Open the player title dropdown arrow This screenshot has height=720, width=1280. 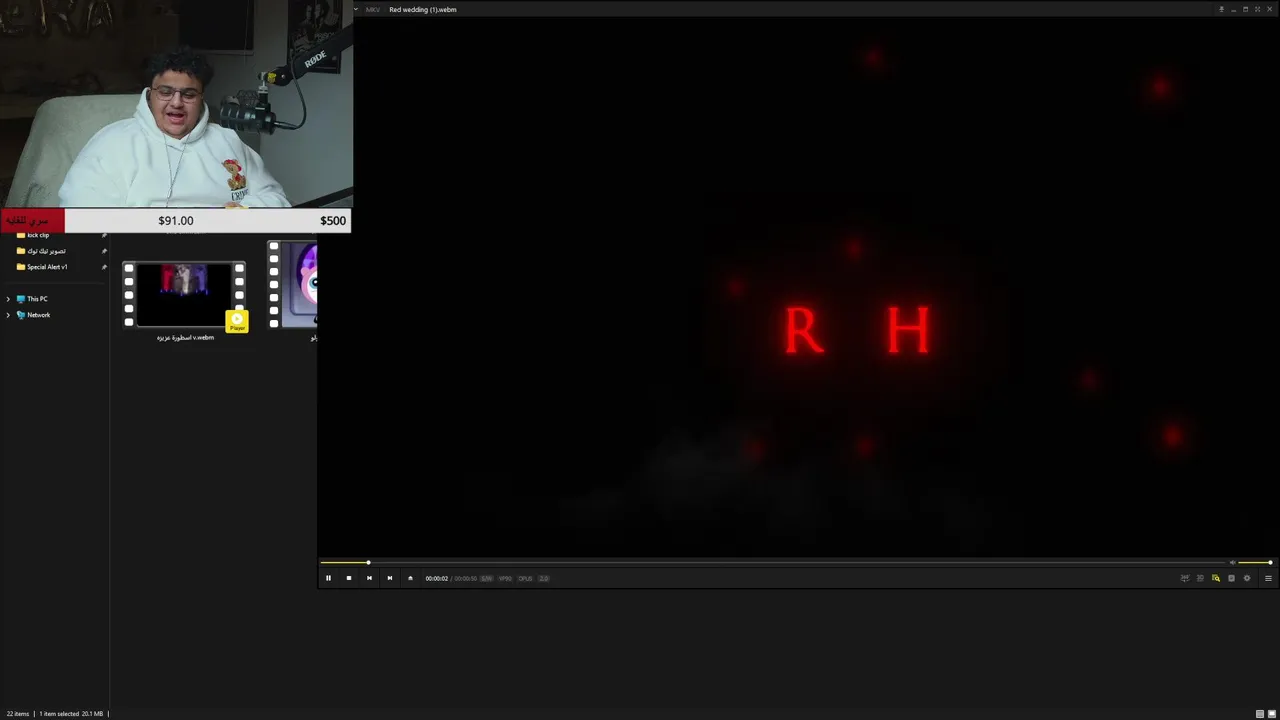(356, 9)
